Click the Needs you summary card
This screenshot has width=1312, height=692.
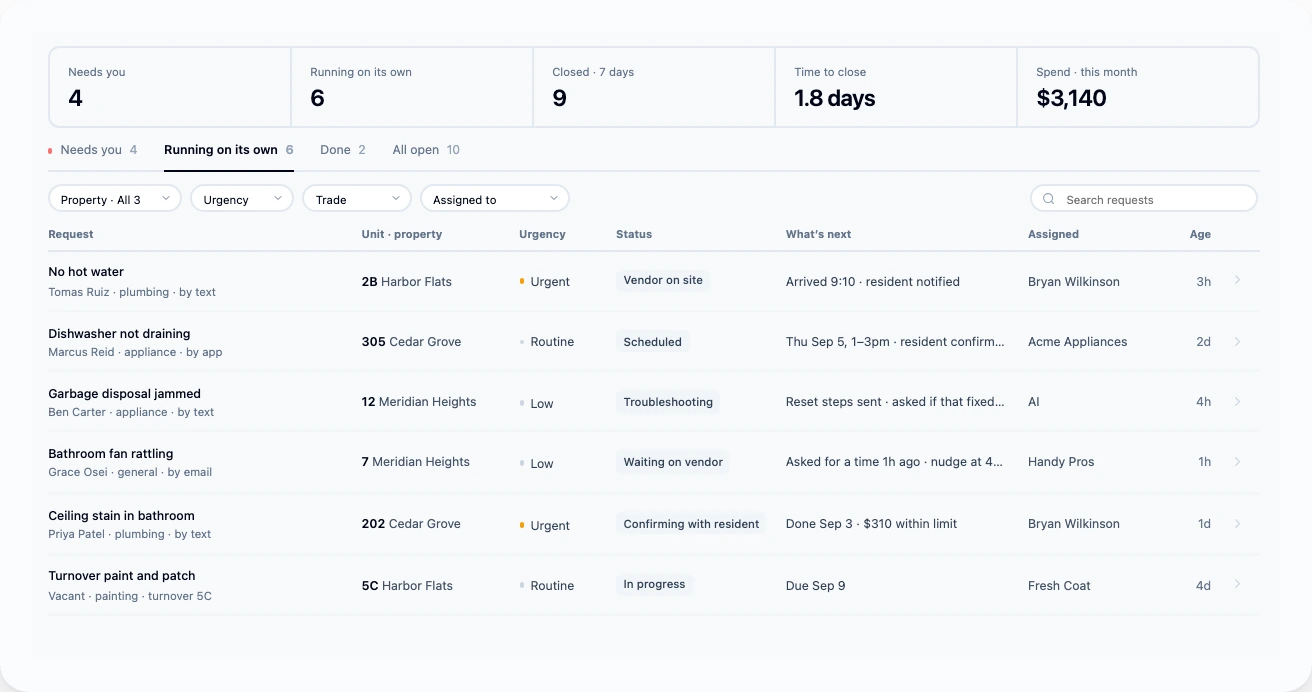(170, 87)
